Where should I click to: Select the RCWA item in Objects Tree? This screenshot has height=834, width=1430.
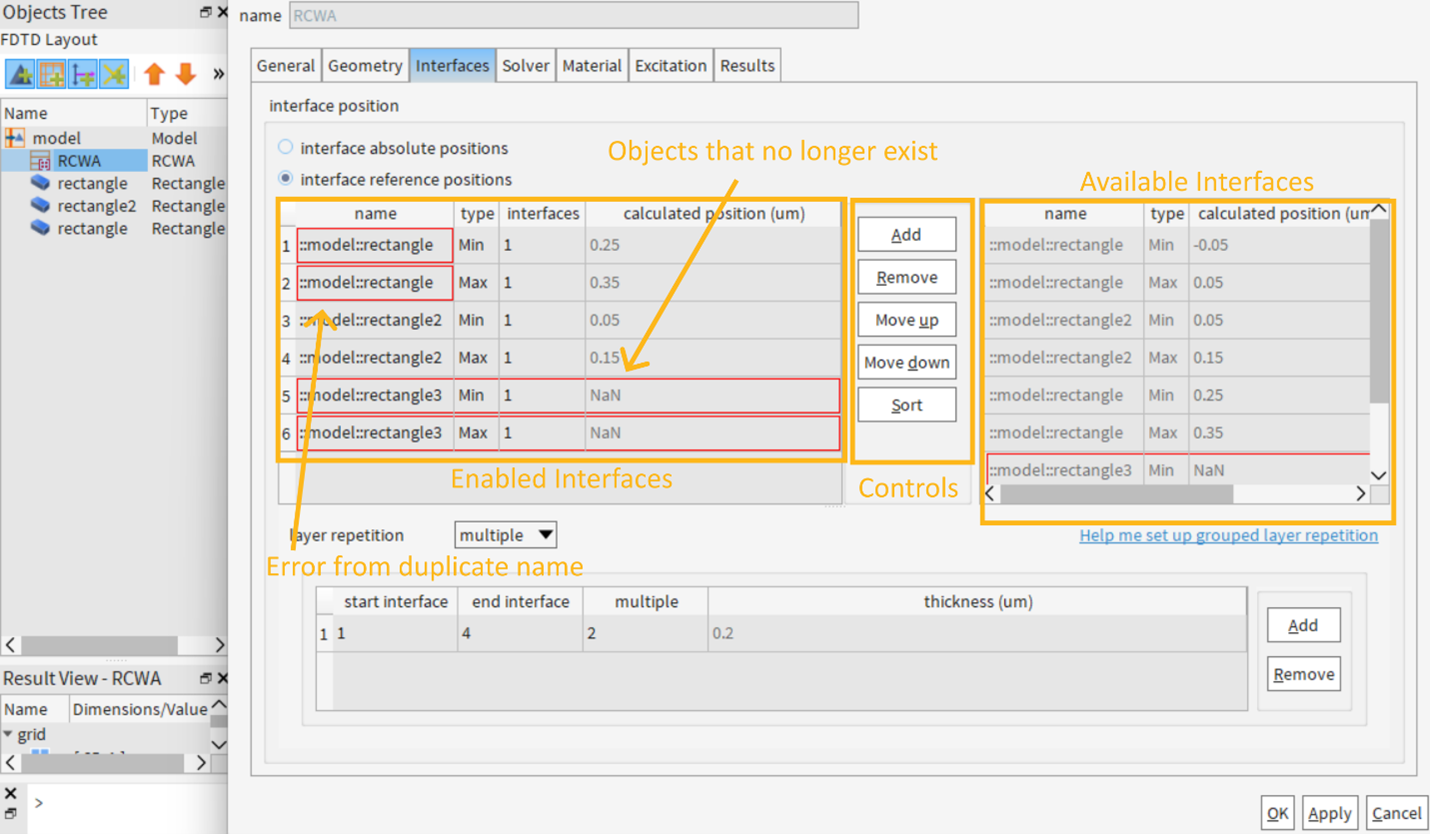(79, 161)
